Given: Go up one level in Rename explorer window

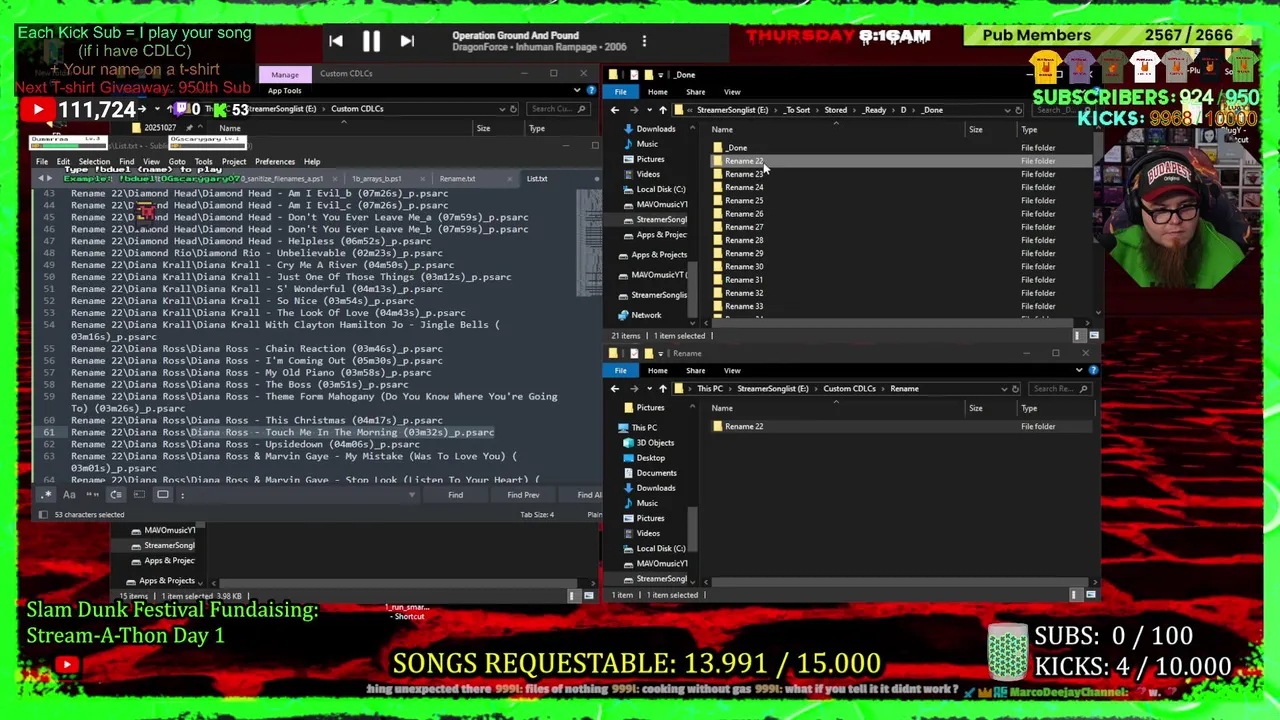Looking at the screenshot, I should pyautogui.click(x=662, y=389).
